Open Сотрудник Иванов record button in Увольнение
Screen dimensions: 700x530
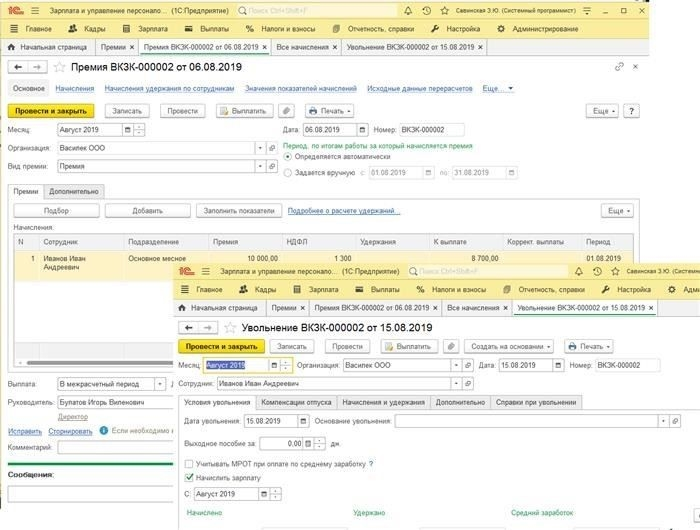click(x=467, y=384)
